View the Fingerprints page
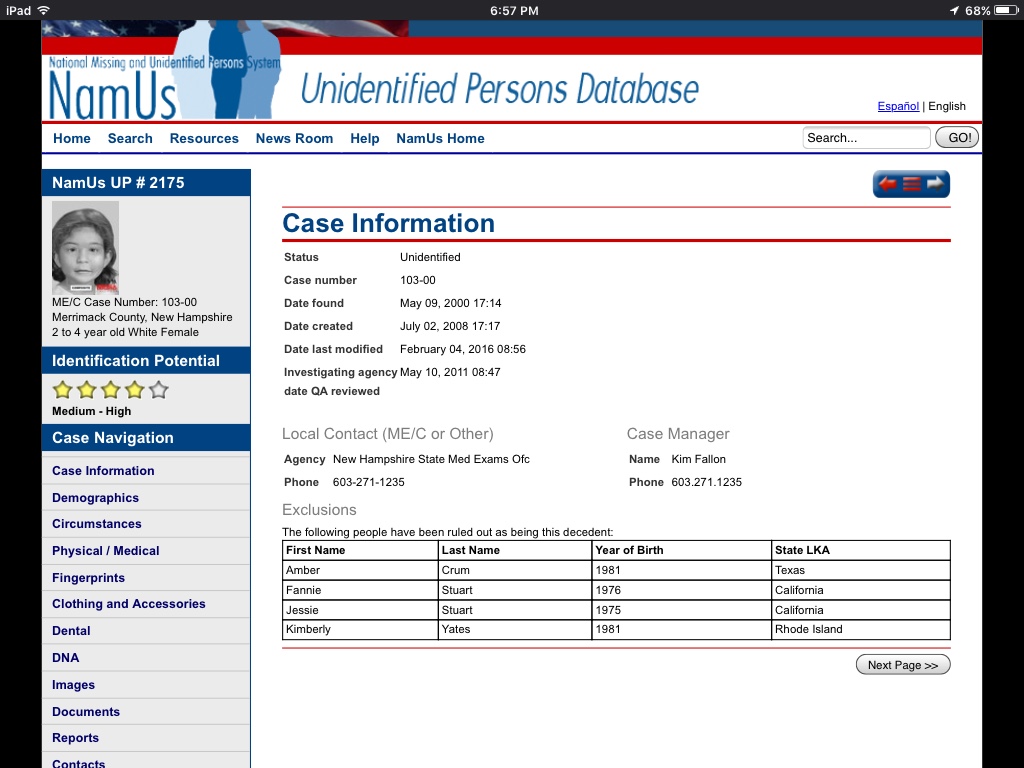1024x768 pixels. tap(88, 578)
